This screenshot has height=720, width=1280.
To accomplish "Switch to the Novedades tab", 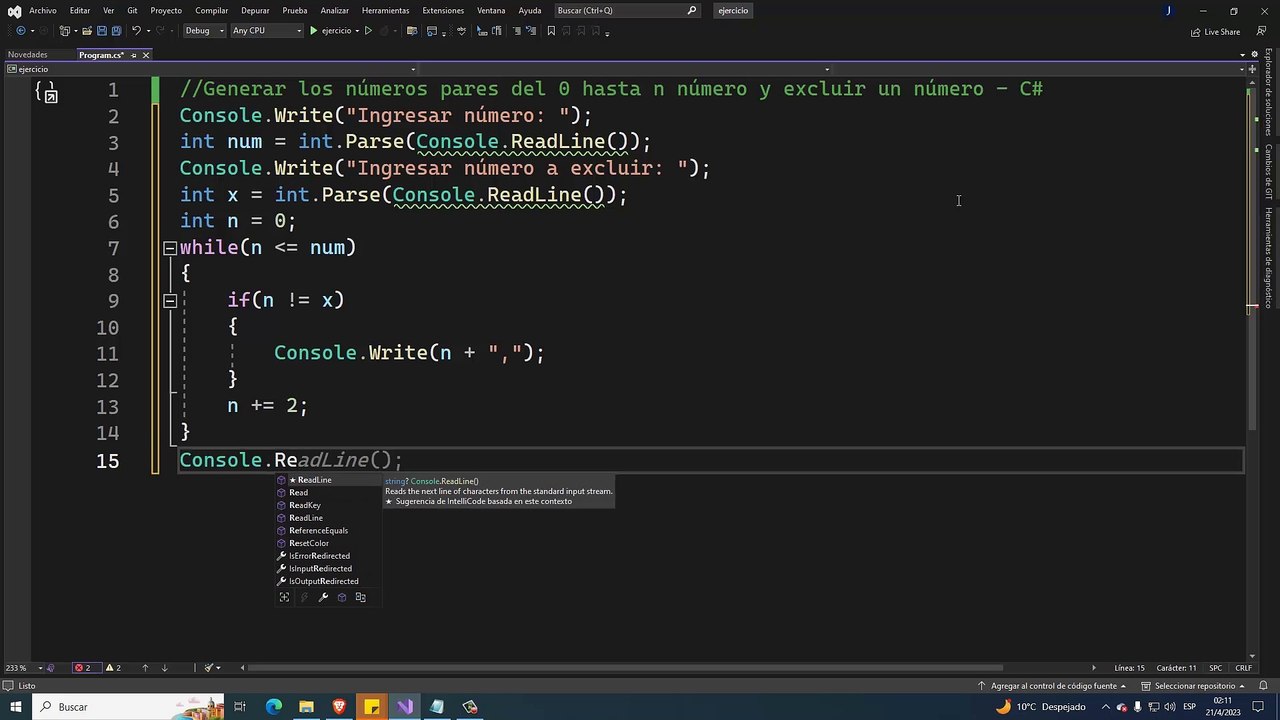I will pos(27,55).
